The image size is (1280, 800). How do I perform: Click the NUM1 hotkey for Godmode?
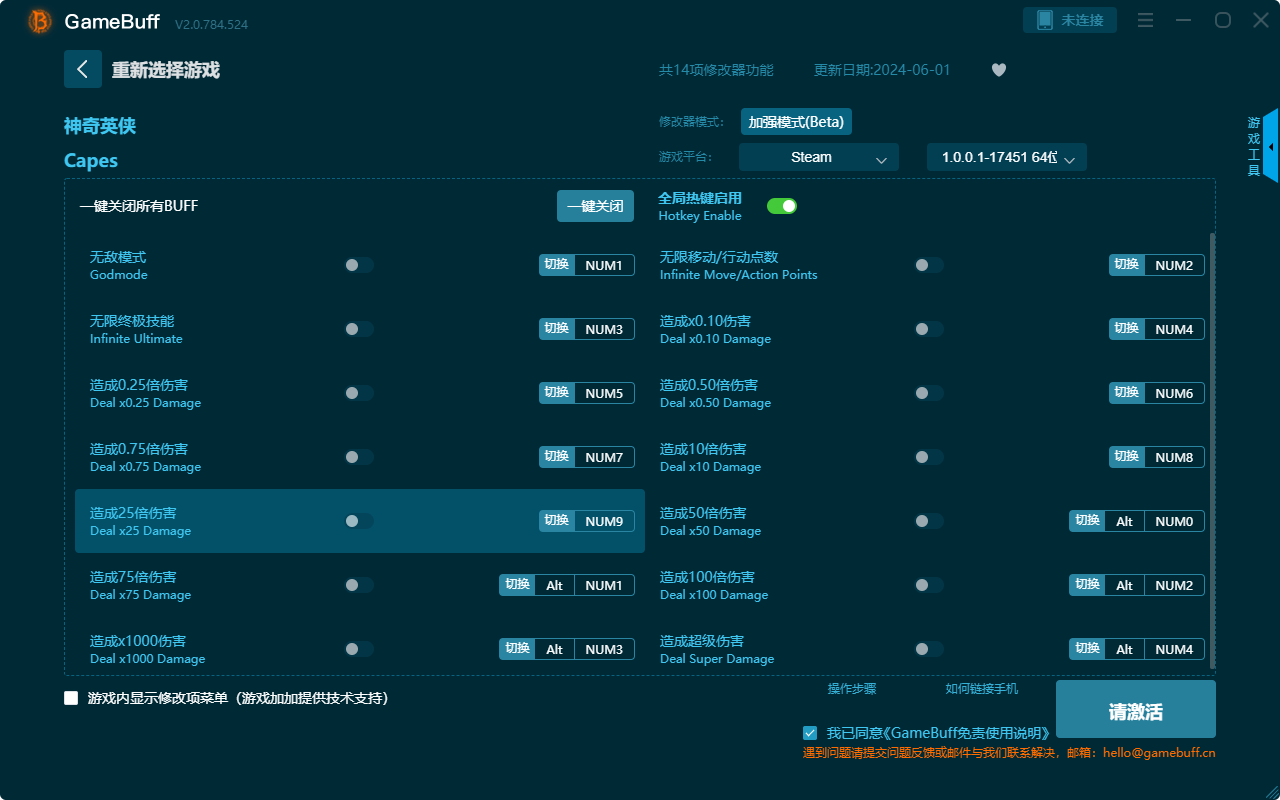point(604,265)
